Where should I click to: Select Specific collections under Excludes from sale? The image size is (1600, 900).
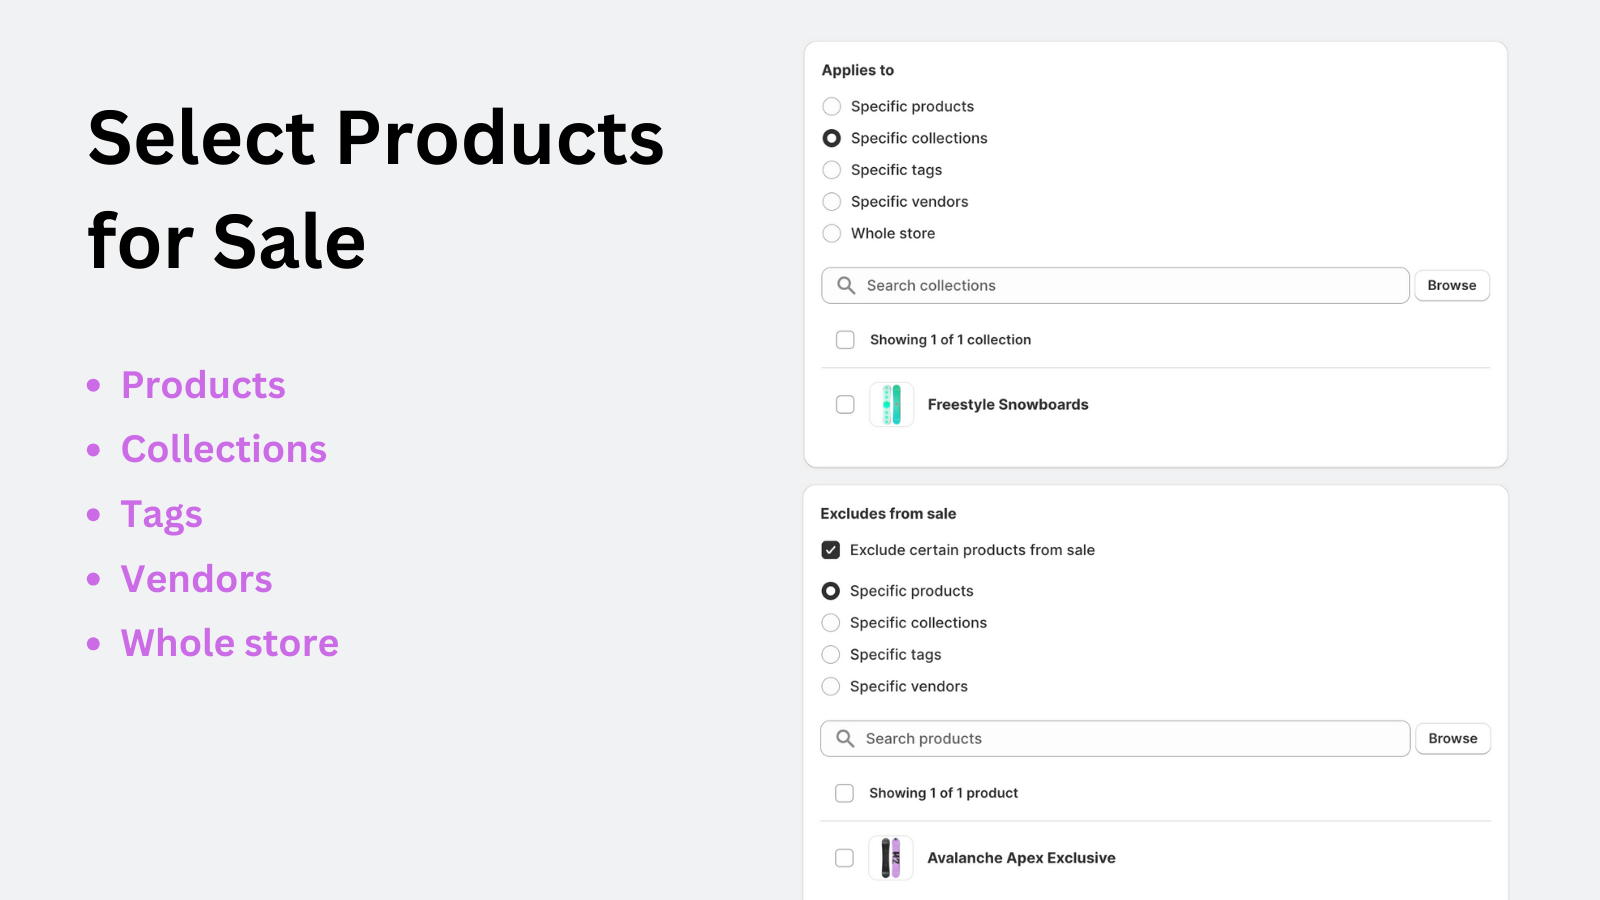click(x=831, y=623)
